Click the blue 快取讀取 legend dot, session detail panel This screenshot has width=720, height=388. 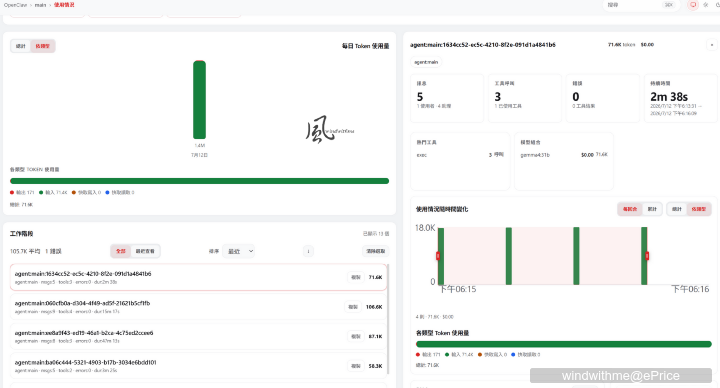tap(513, 354)
